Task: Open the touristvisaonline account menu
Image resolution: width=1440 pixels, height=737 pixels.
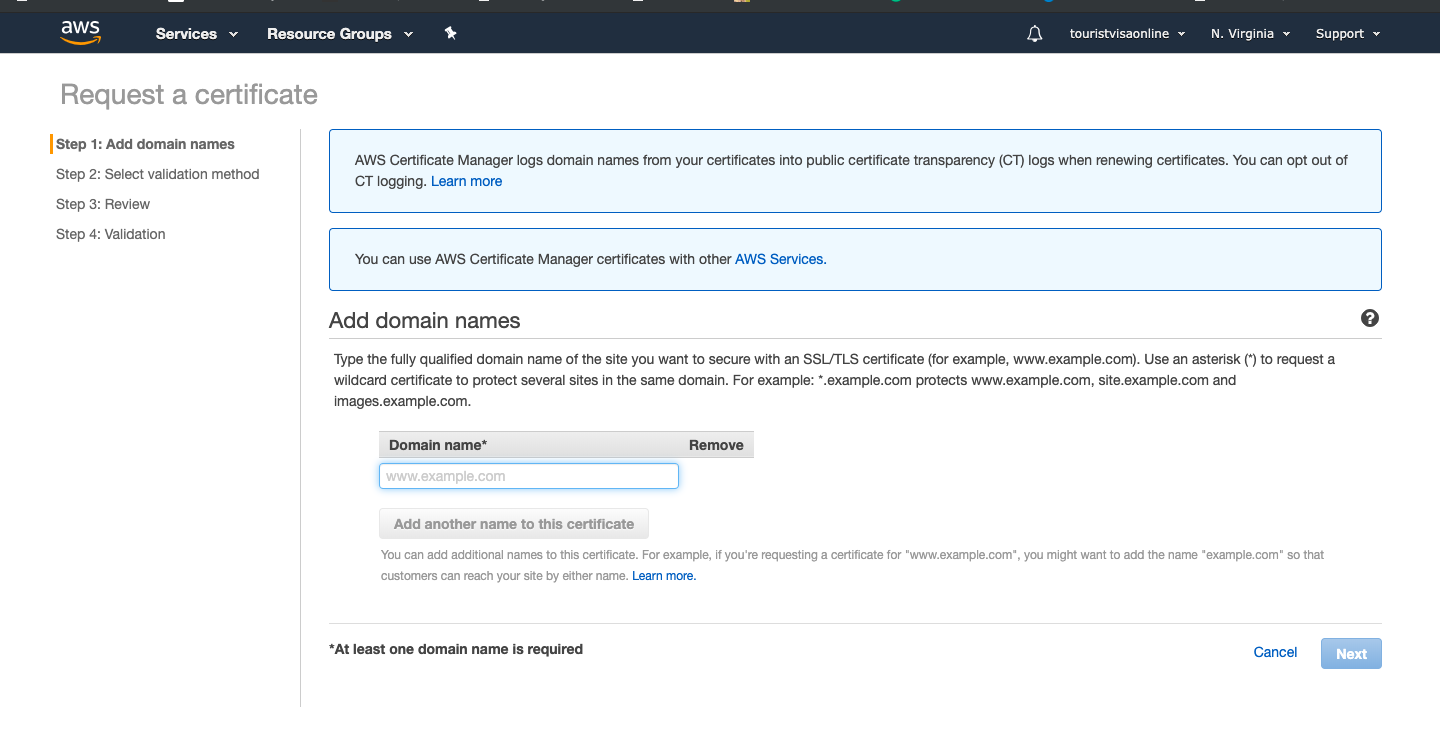Action: pyautogui.click(x=1127, y=34)
